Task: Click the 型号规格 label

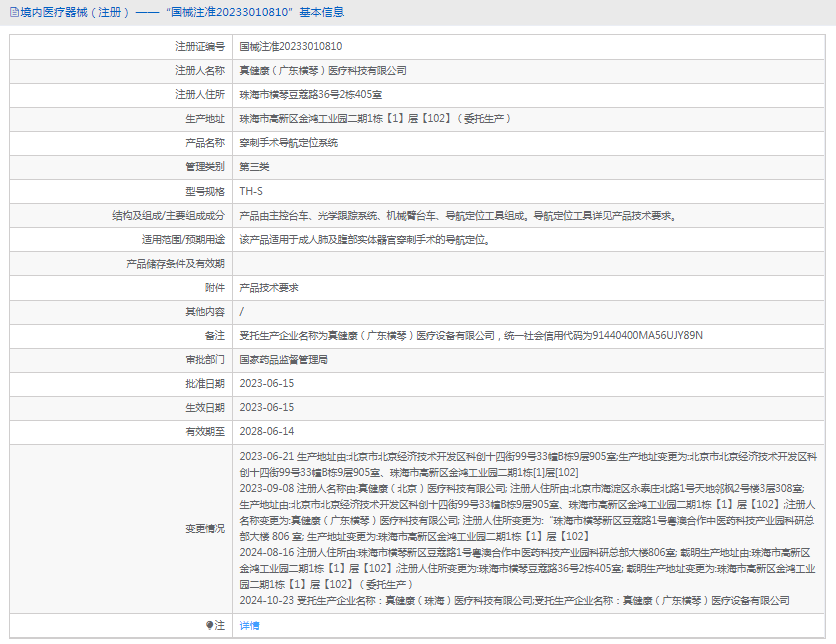Action: point(205,191)
